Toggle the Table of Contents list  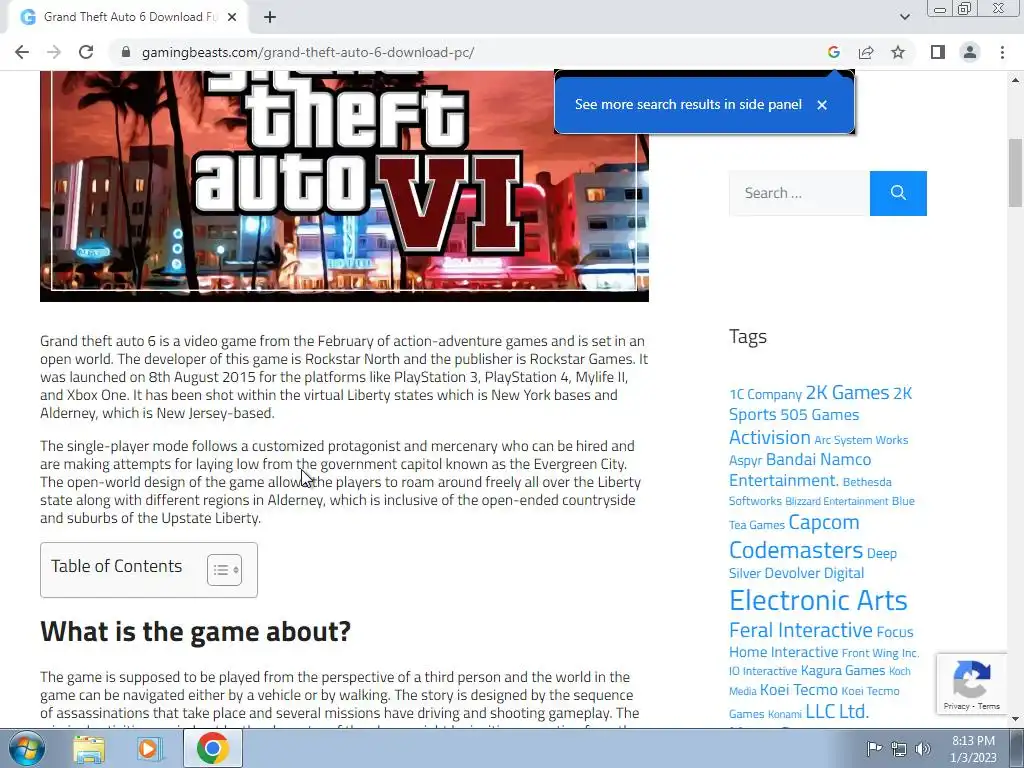[224, 569]
